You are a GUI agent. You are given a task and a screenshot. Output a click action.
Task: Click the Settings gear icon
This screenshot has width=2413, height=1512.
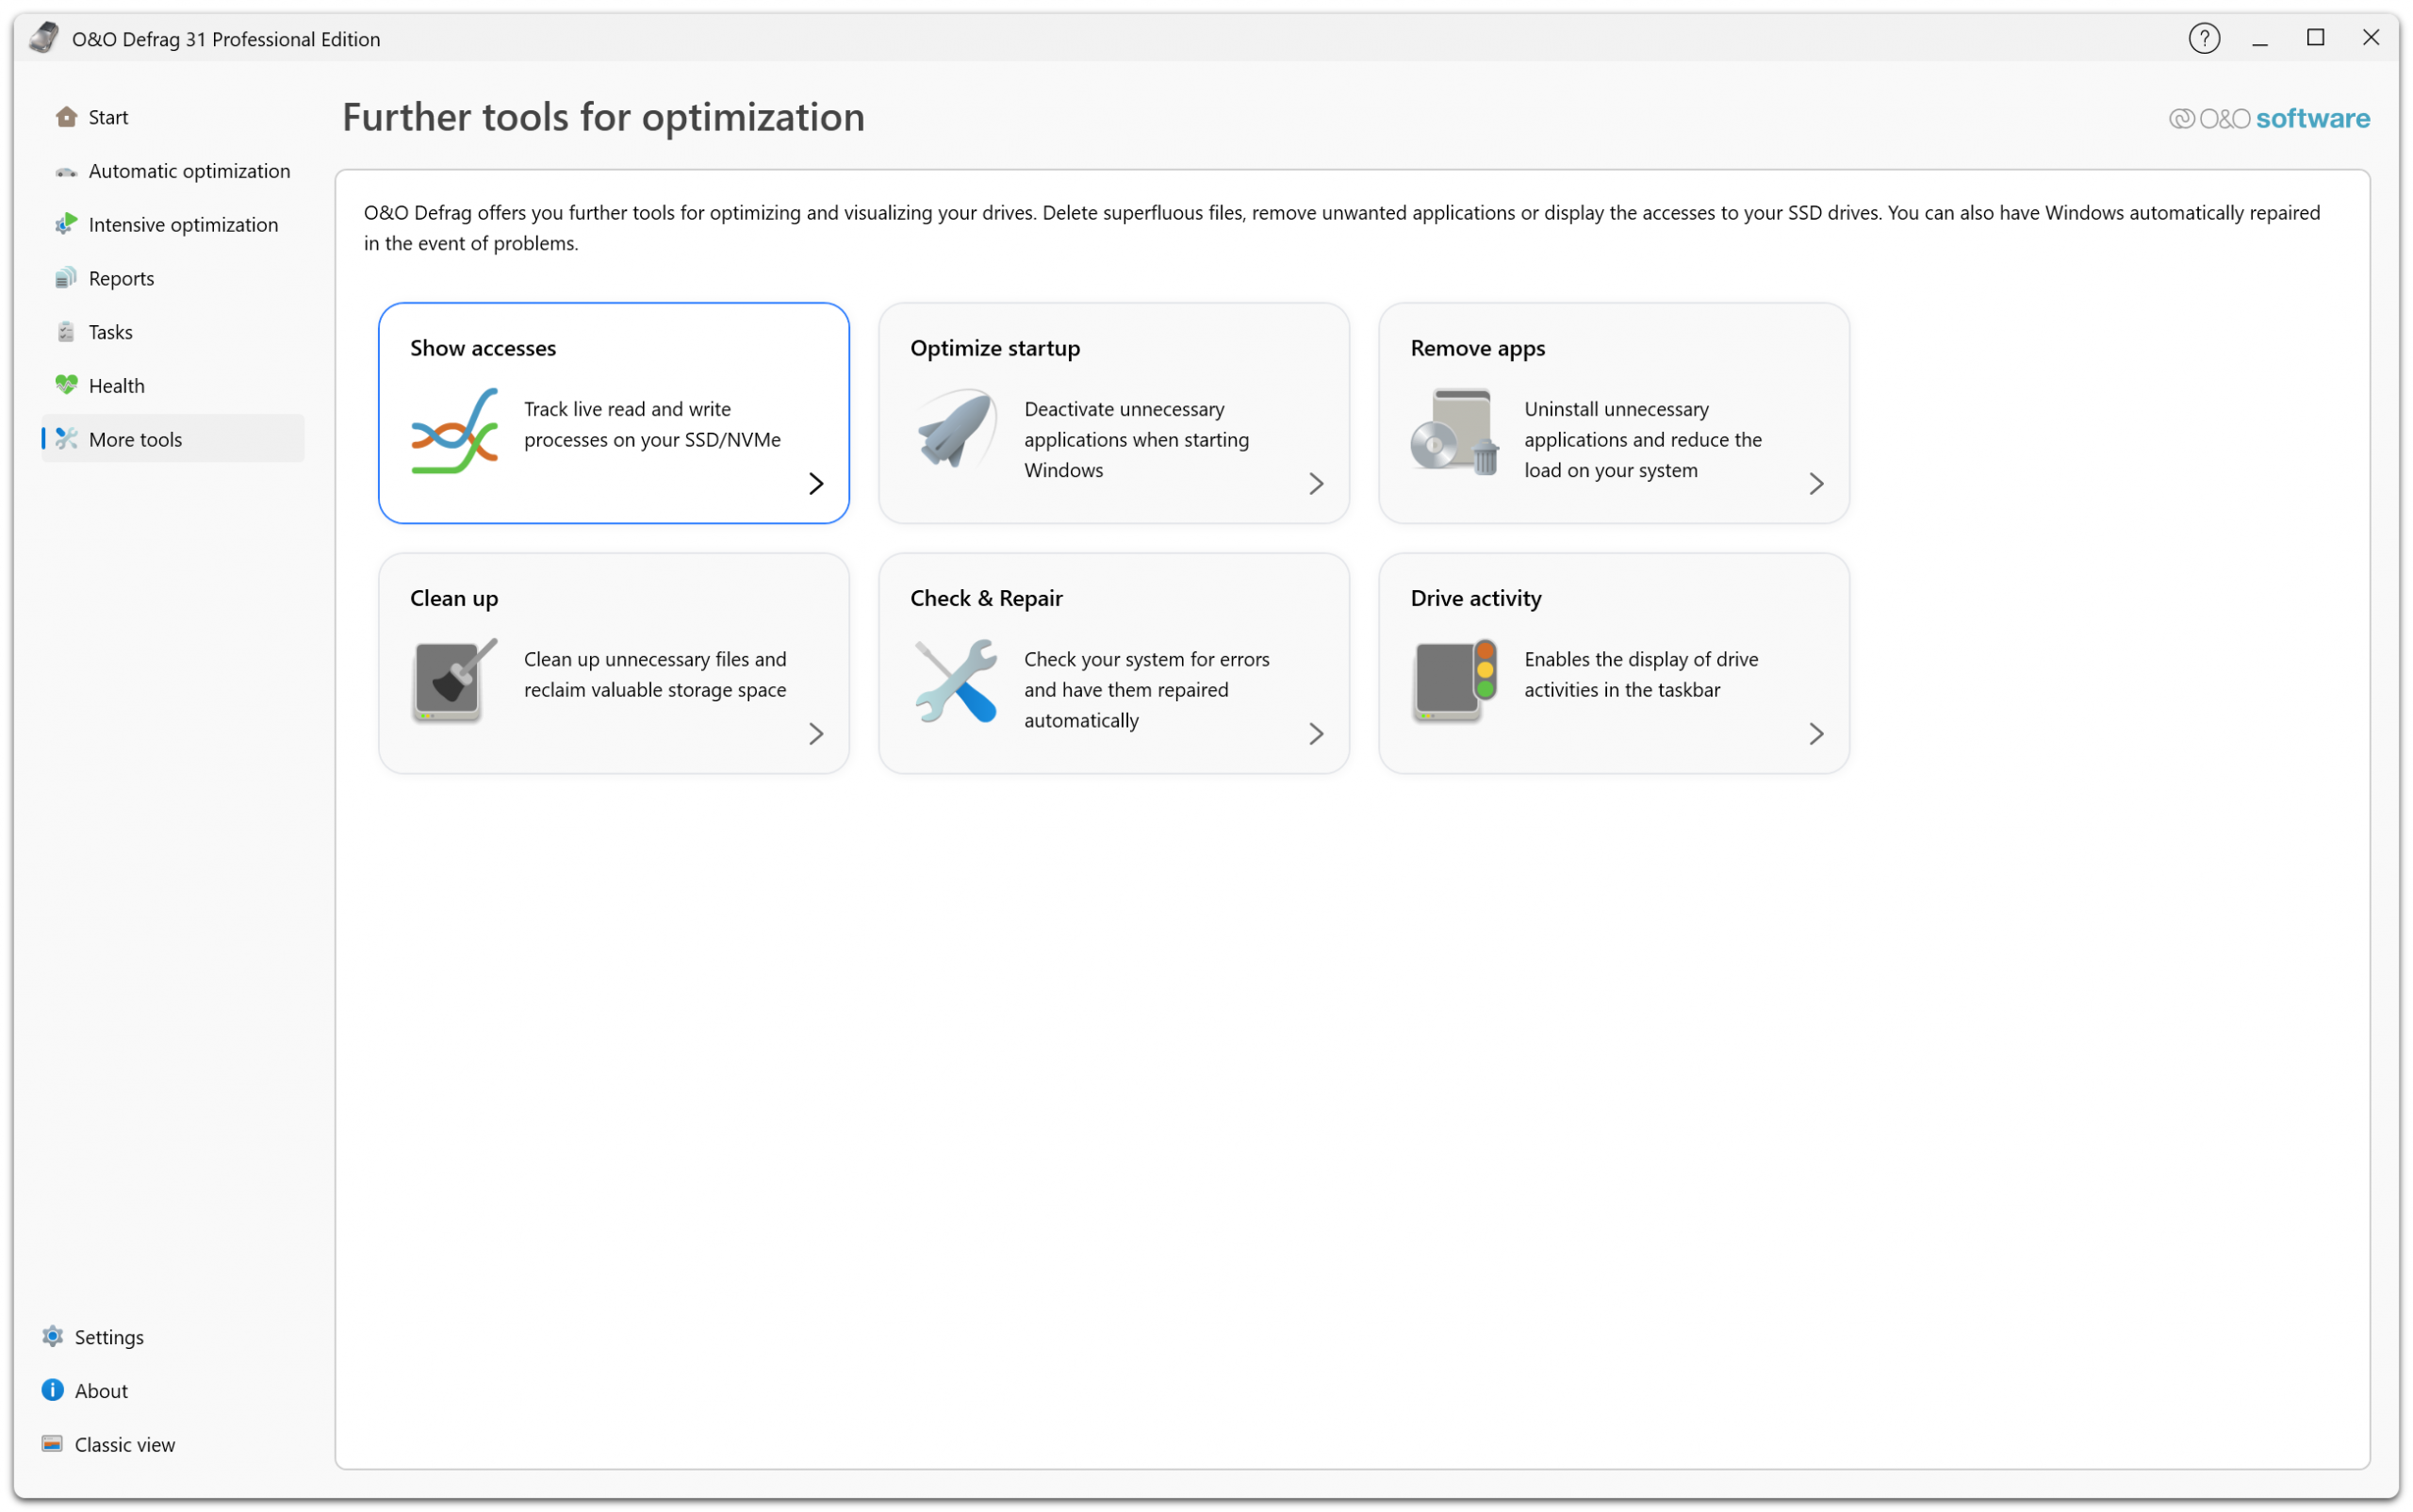click(x=52, y=1337)
